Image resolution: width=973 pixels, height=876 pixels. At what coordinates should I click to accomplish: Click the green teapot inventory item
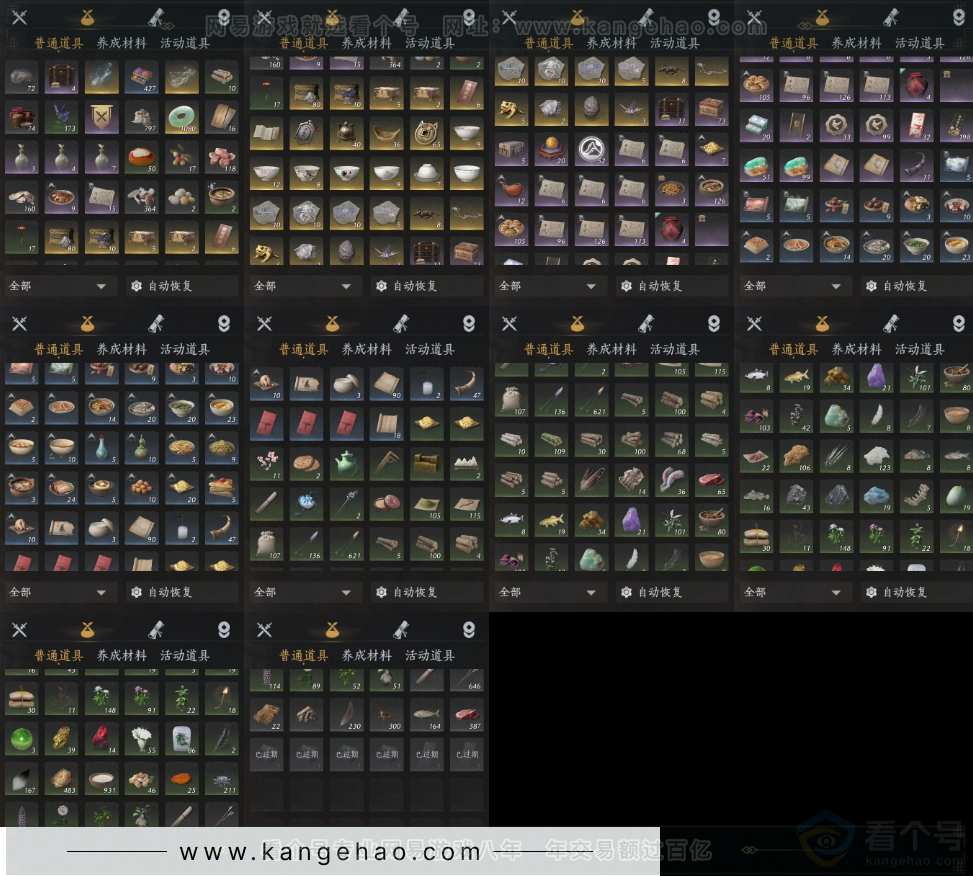pyautogui.click(x=346, y=463)
